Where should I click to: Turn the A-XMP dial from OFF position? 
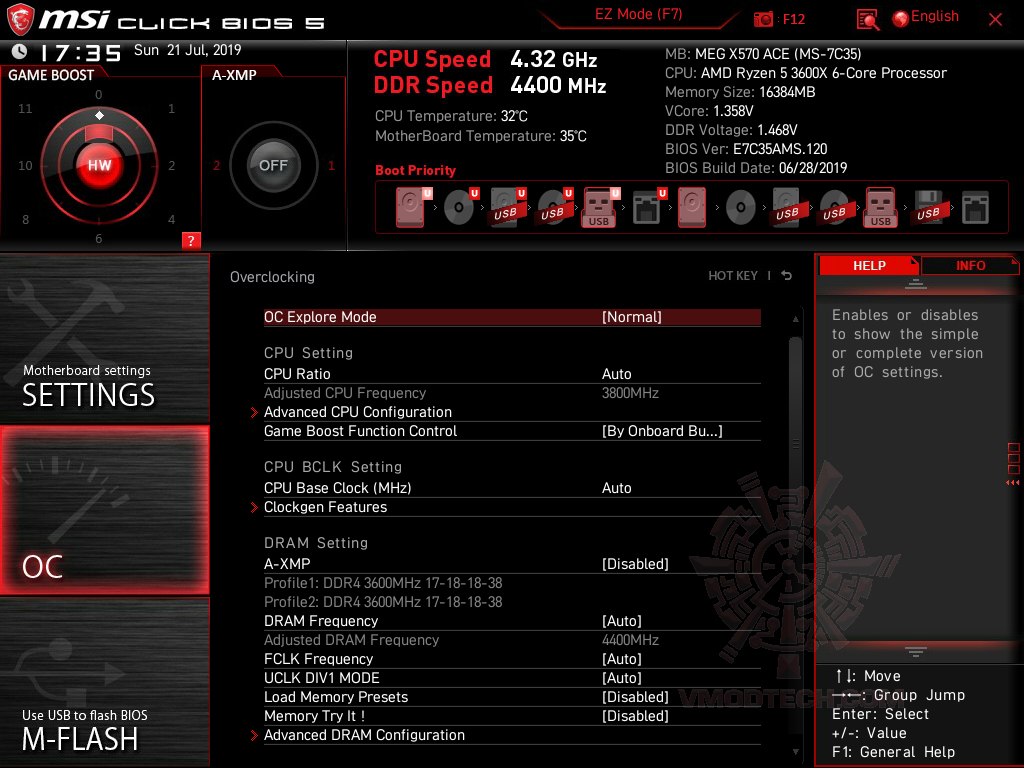(x=272, y=166)
